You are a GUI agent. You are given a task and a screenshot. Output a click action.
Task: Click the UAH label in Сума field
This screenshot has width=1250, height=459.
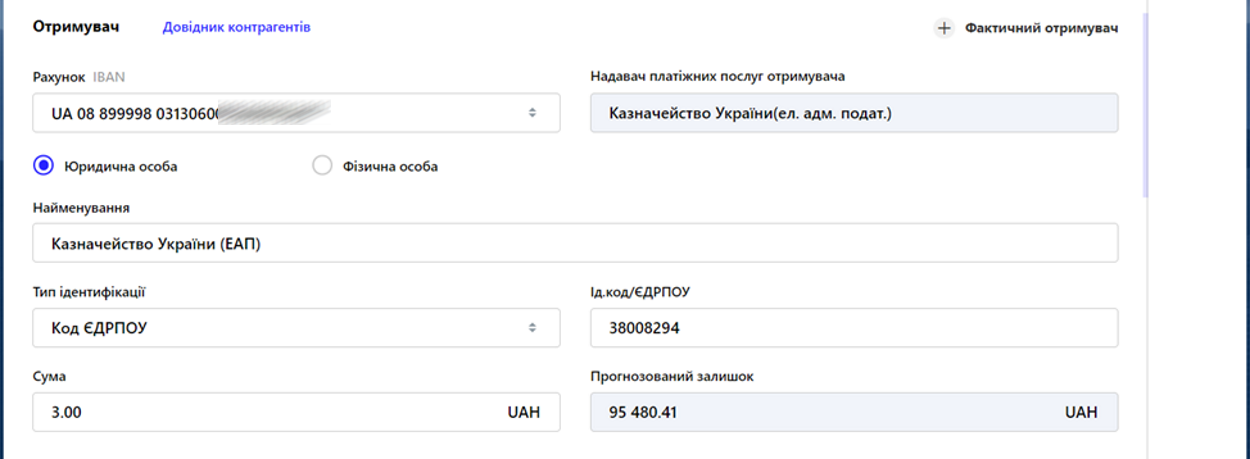click(524, 412)
